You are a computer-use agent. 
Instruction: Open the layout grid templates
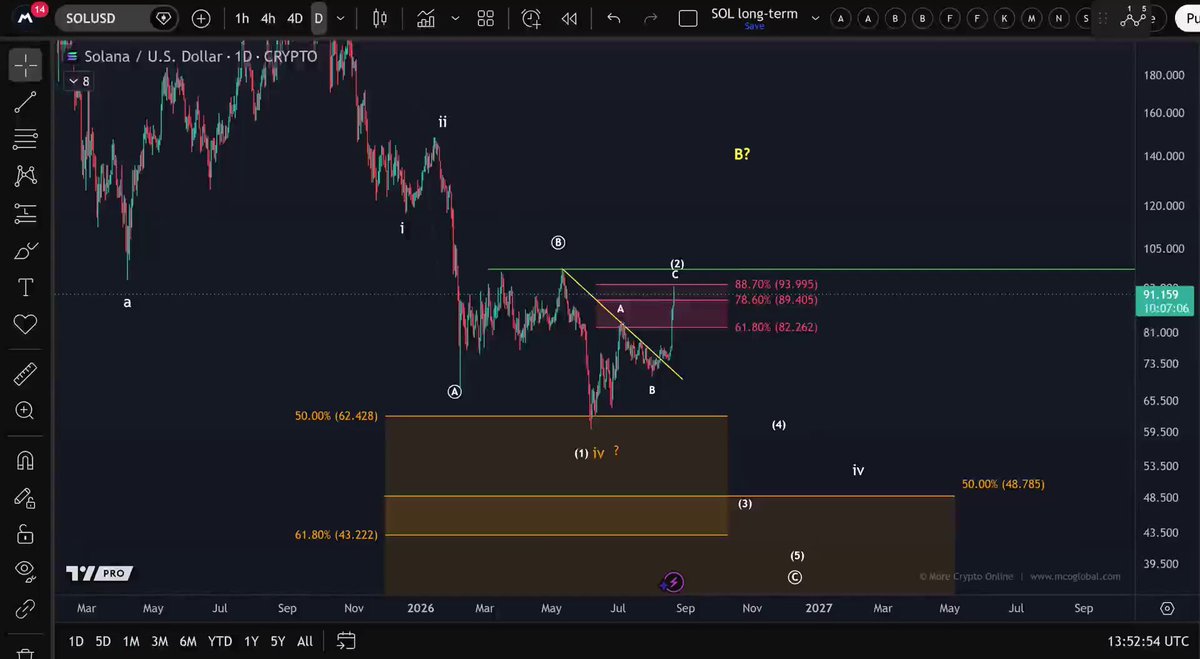pyautogui.click(x=486, y=18)
